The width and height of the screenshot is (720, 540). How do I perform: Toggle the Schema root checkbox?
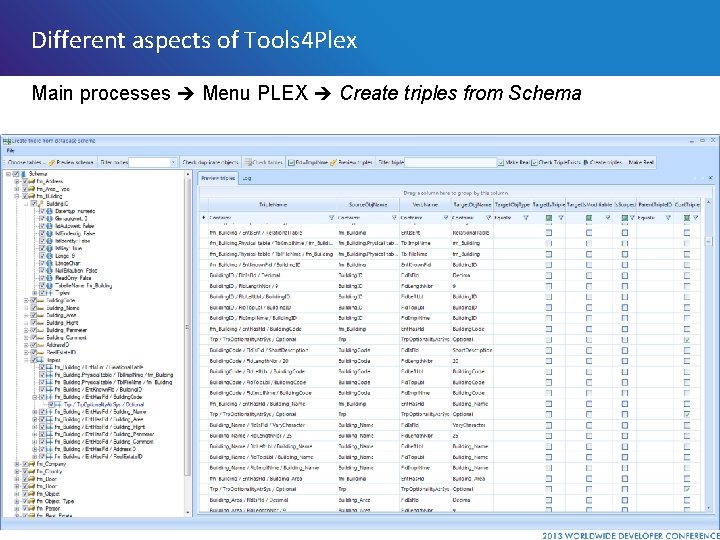pos(17,174)
